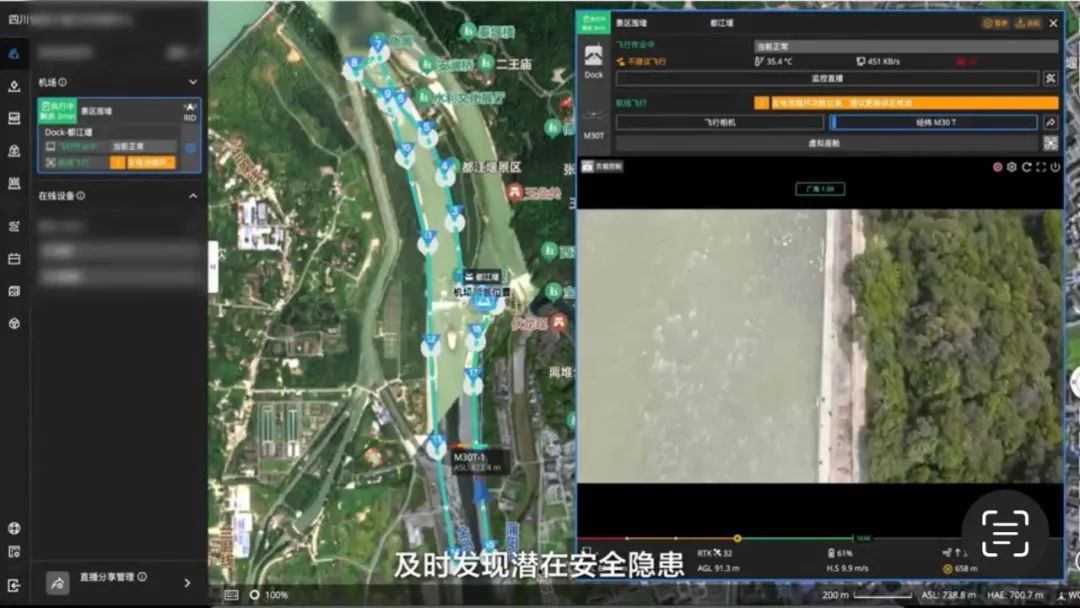Image resolution: width=1080 pixels, height=608 pixels.
Task: Click the virtual cockpit grid icon
Action: 1050,143
